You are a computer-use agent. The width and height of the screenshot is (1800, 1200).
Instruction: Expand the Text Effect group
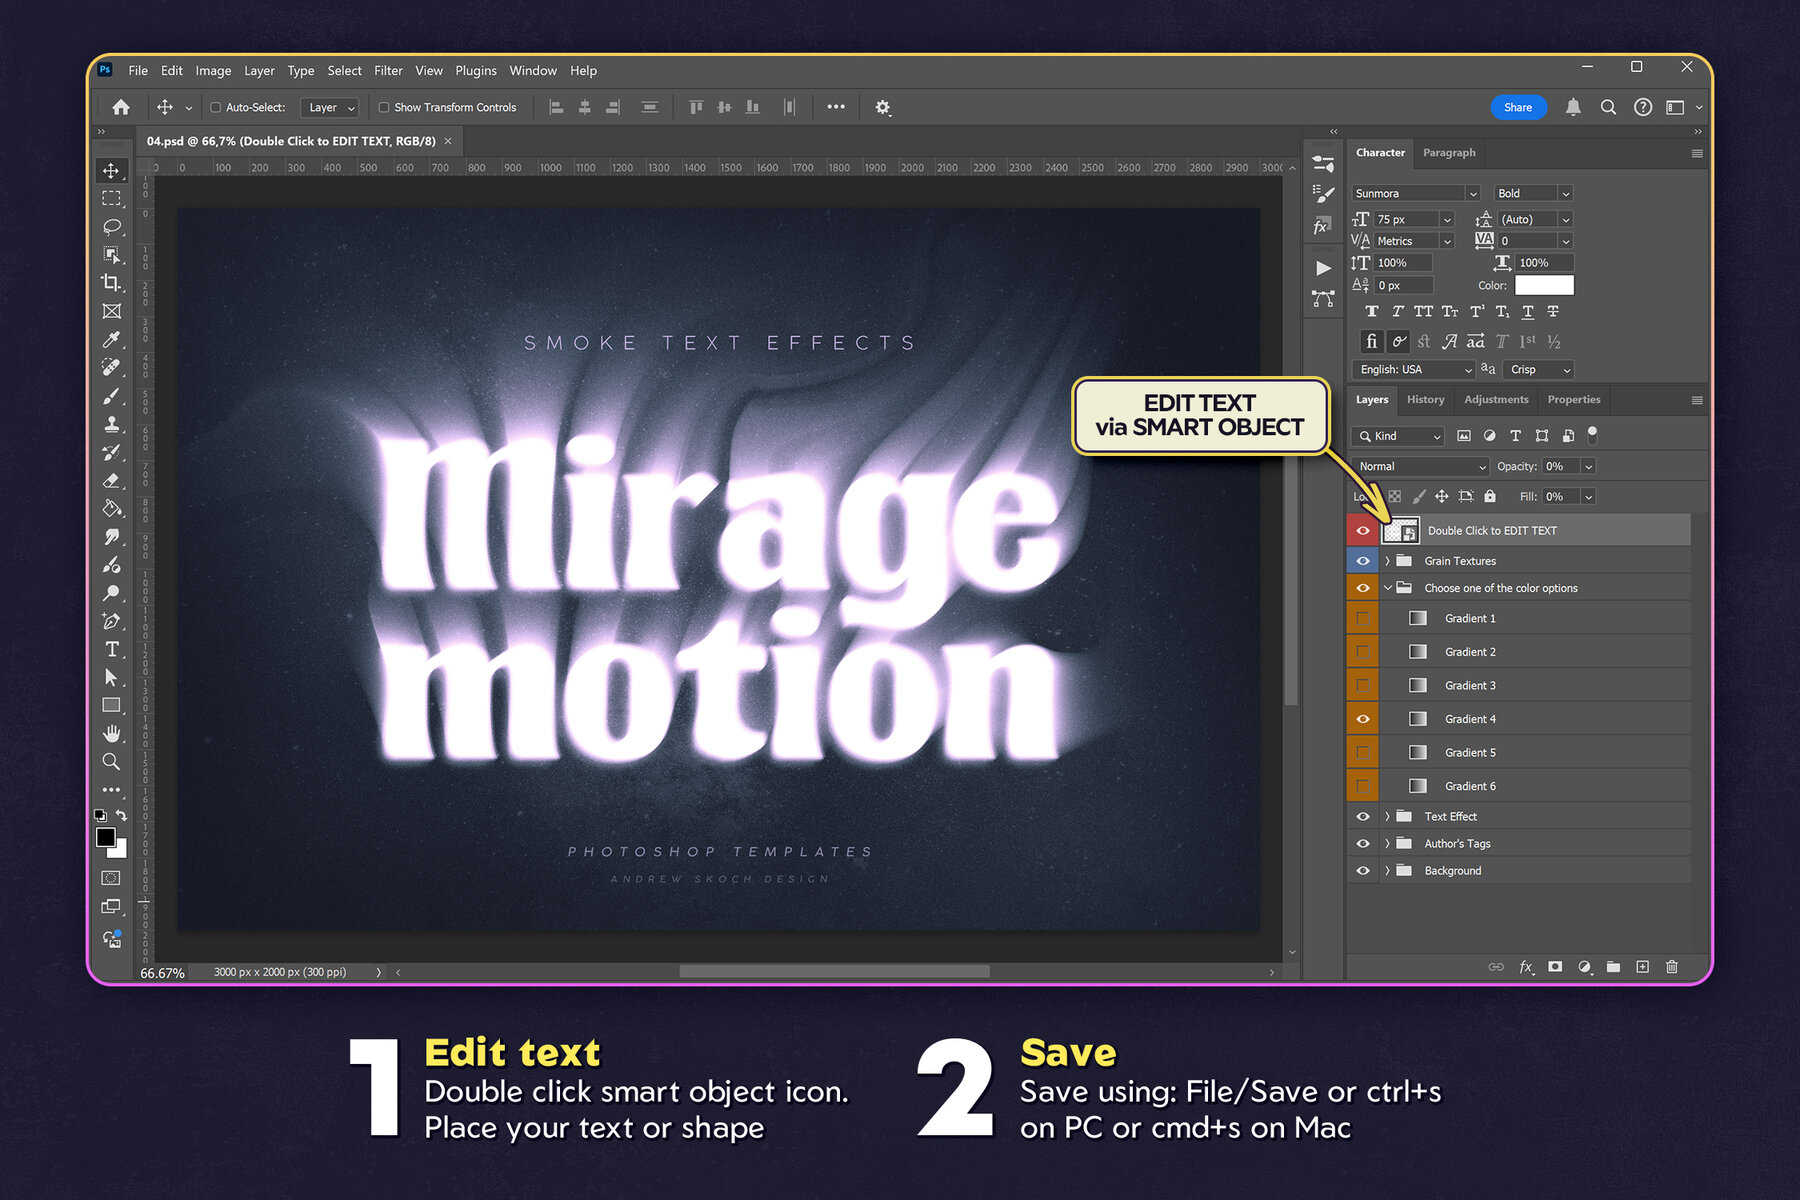click(1388, 816)
